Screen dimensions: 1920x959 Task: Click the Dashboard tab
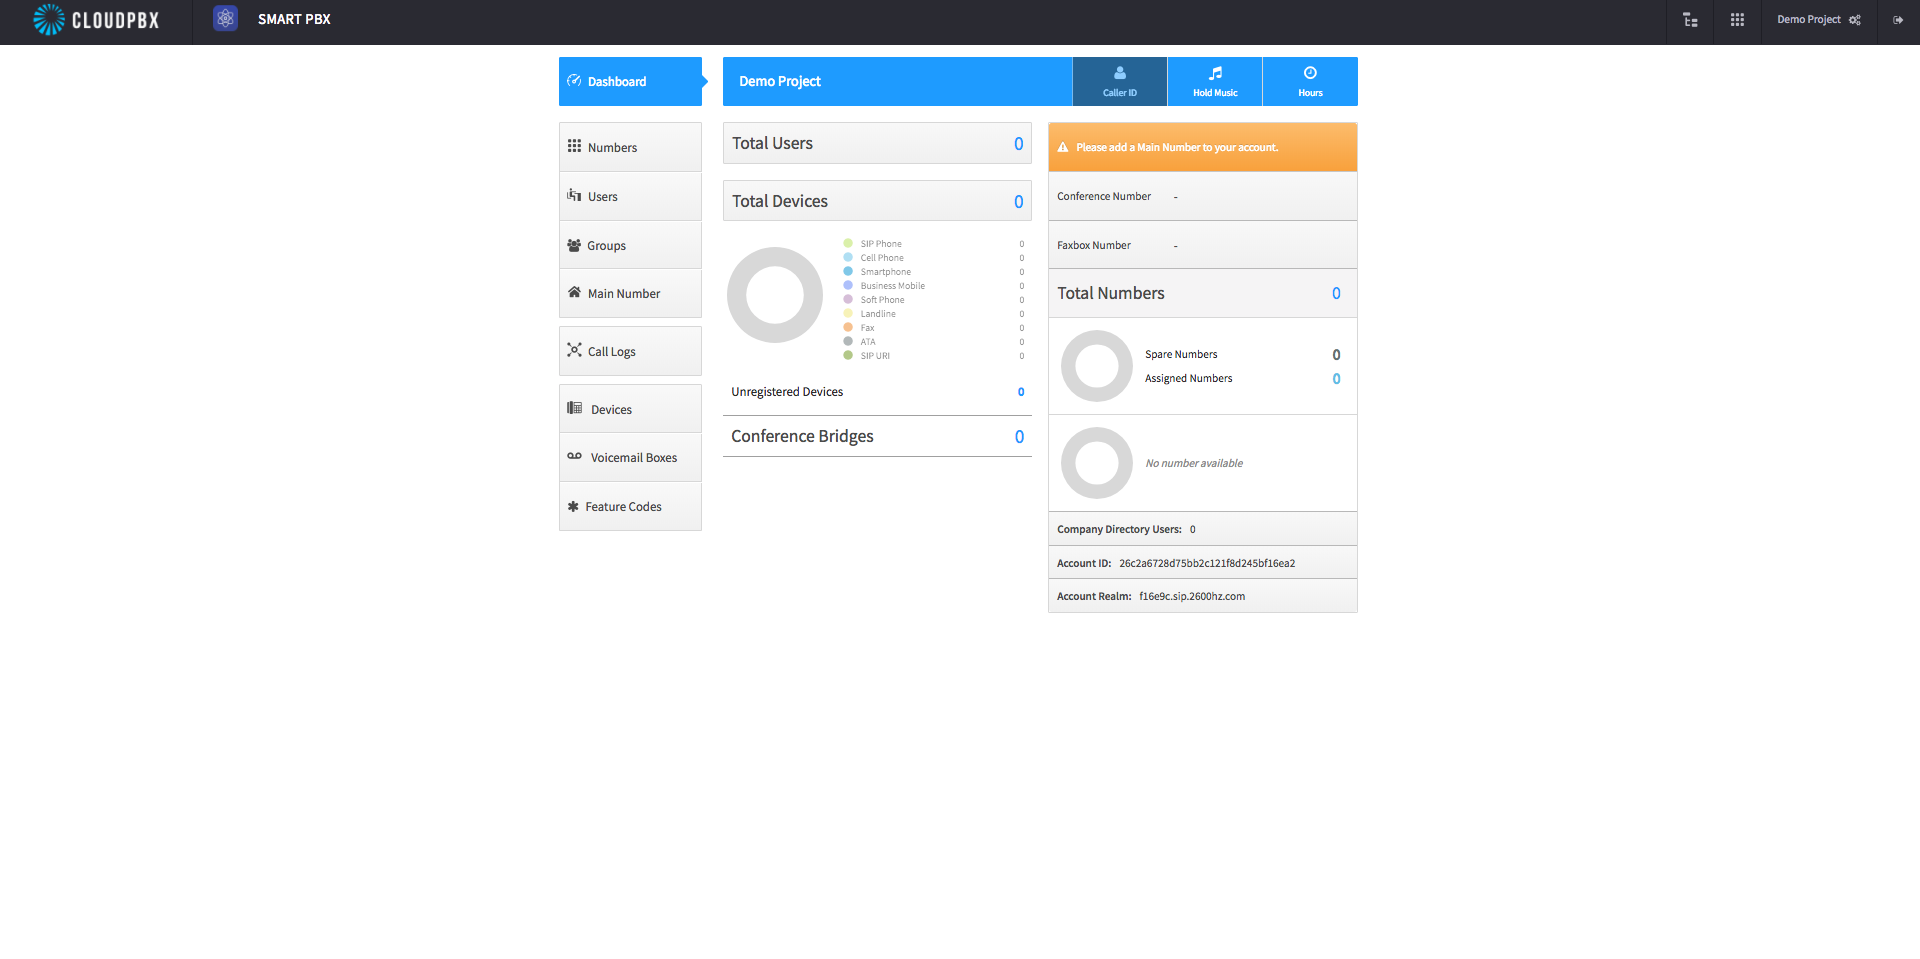[x=630, y=81]
